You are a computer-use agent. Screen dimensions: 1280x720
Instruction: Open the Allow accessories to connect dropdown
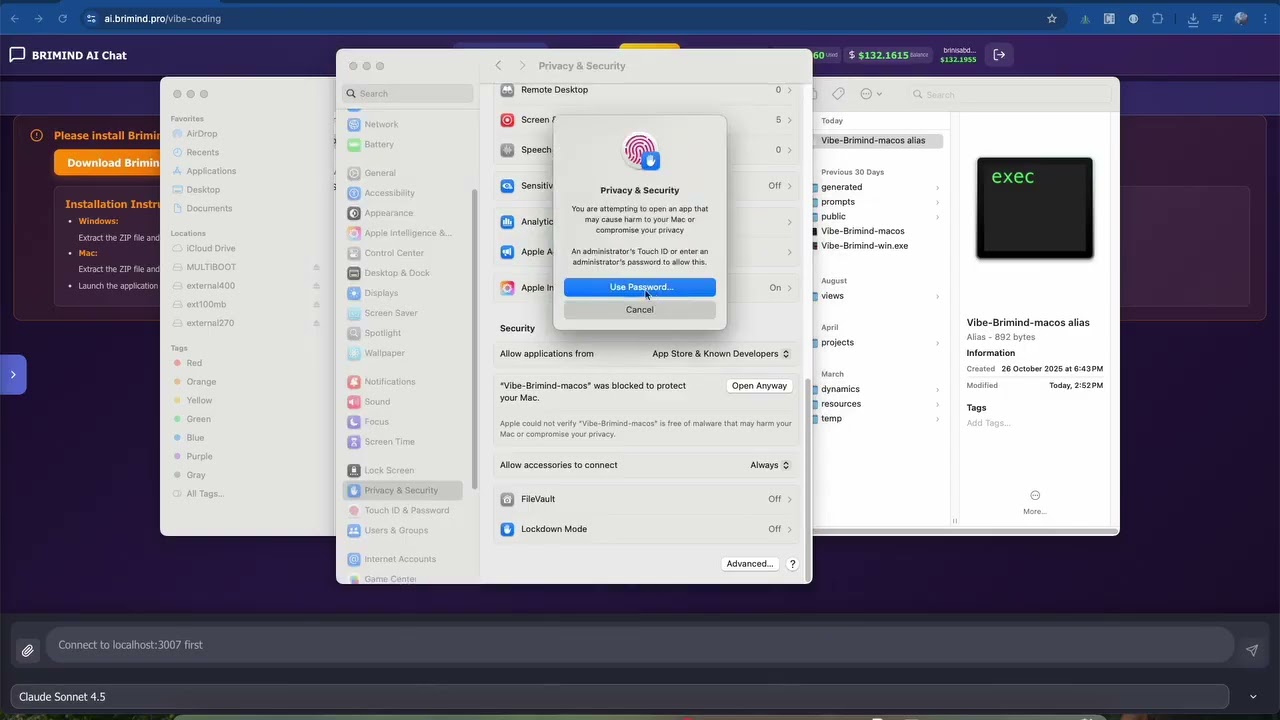click(x=770, y=465)
